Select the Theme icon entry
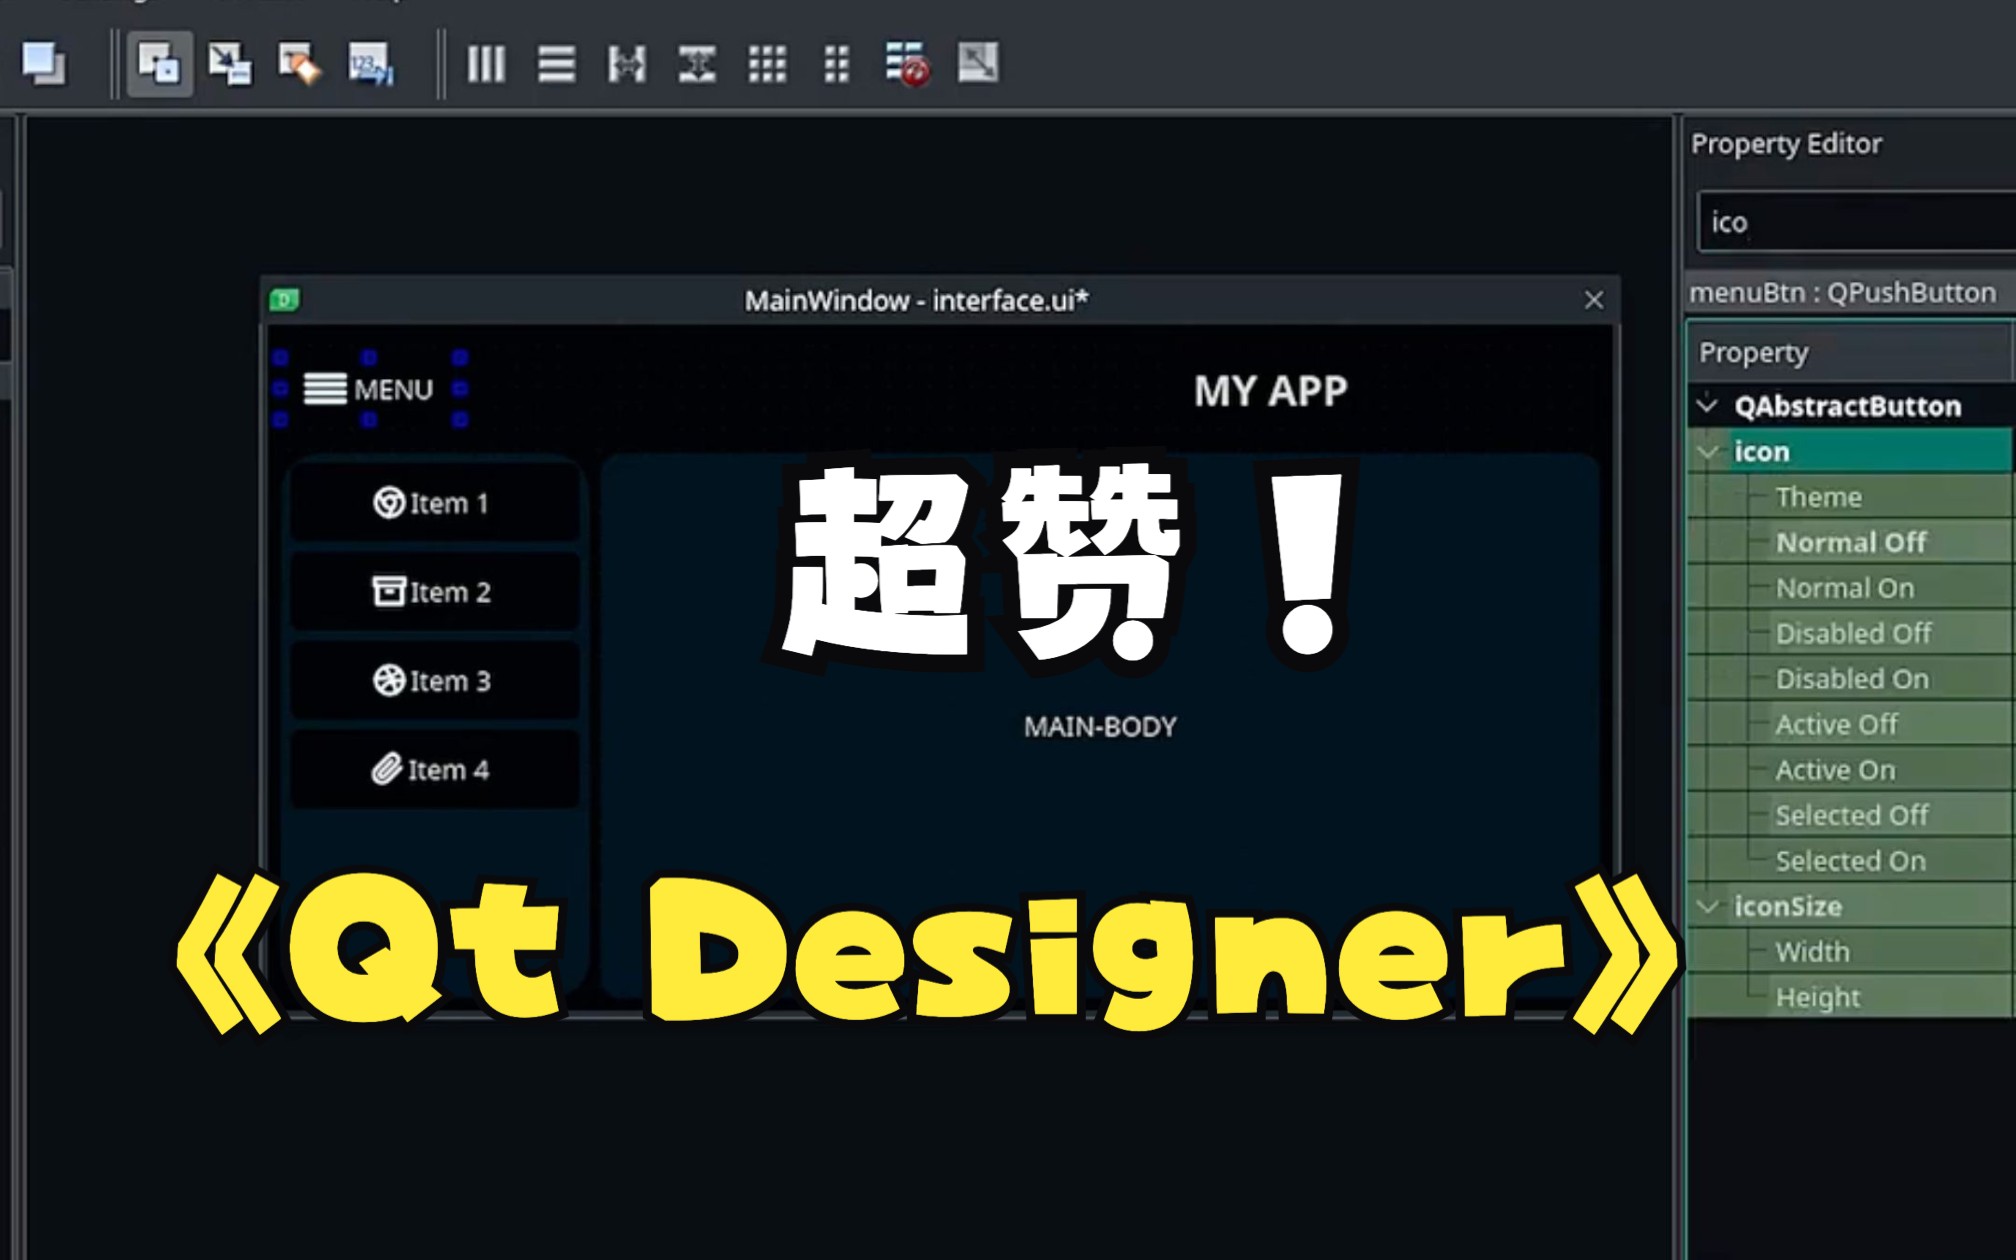 [x=1819, y=496]
